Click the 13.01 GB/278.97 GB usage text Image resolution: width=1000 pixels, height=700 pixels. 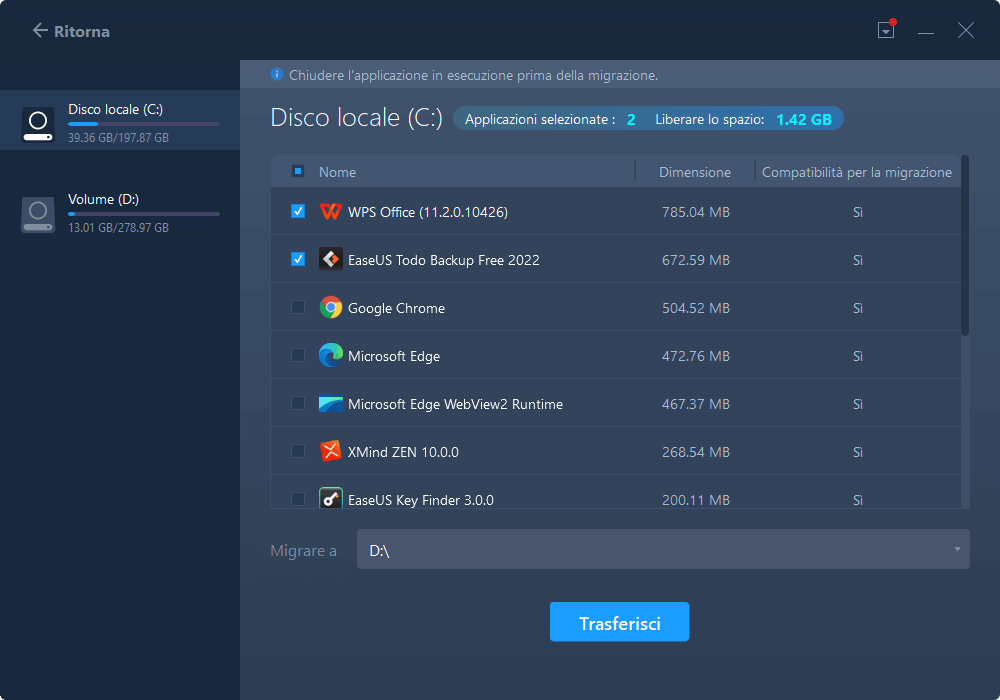click(x=119, y=228)
